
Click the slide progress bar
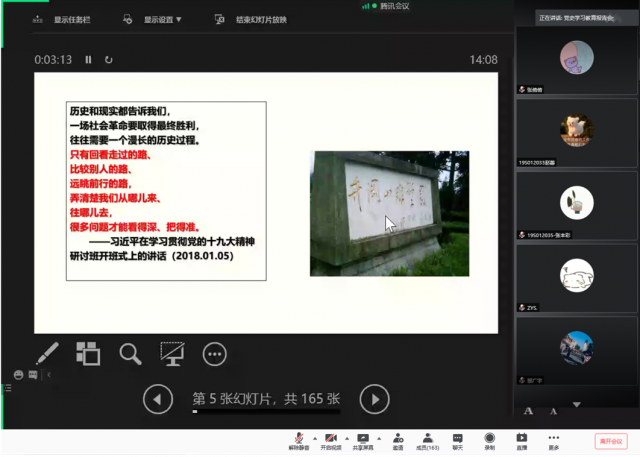265,412
